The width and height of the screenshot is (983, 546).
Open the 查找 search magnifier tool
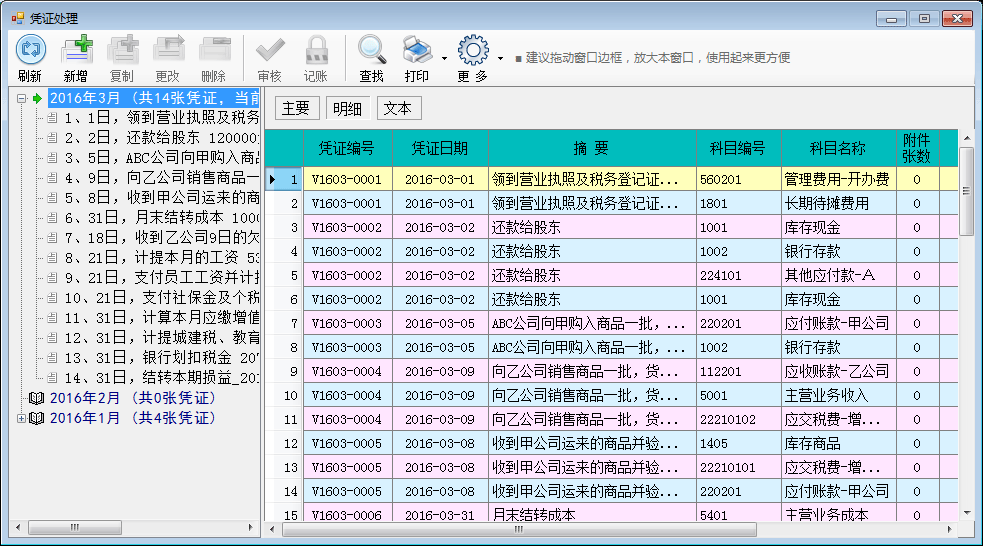(x=372, y=50)
